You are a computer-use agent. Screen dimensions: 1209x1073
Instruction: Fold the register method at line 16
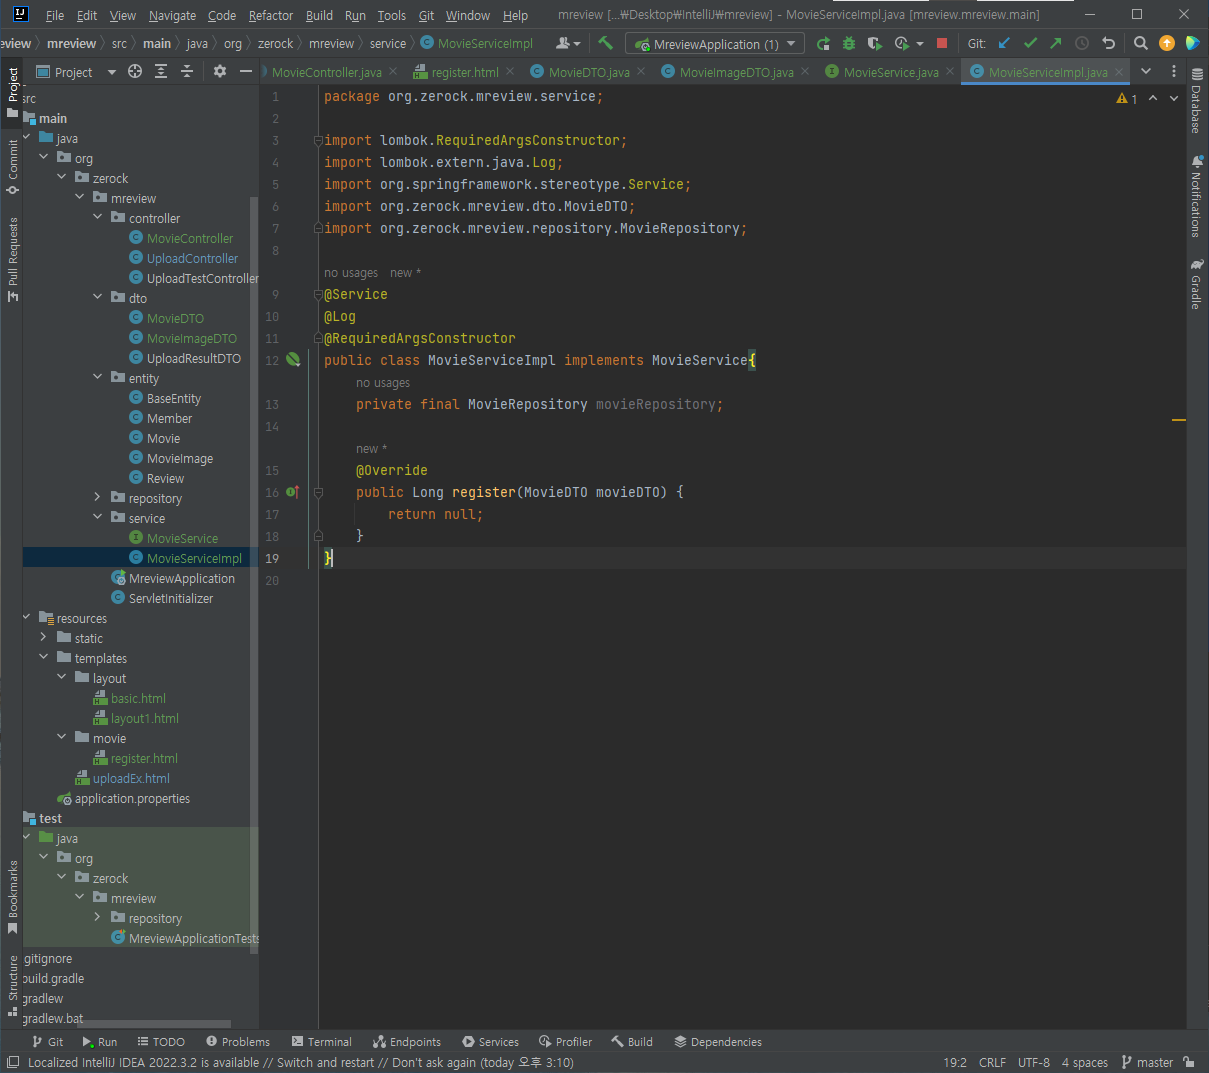pyautogui.click(x=318, y=492)
